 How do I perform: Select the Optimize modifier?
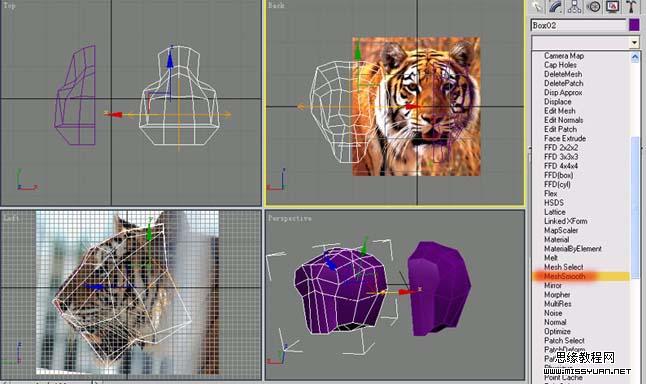pos(557,332)
